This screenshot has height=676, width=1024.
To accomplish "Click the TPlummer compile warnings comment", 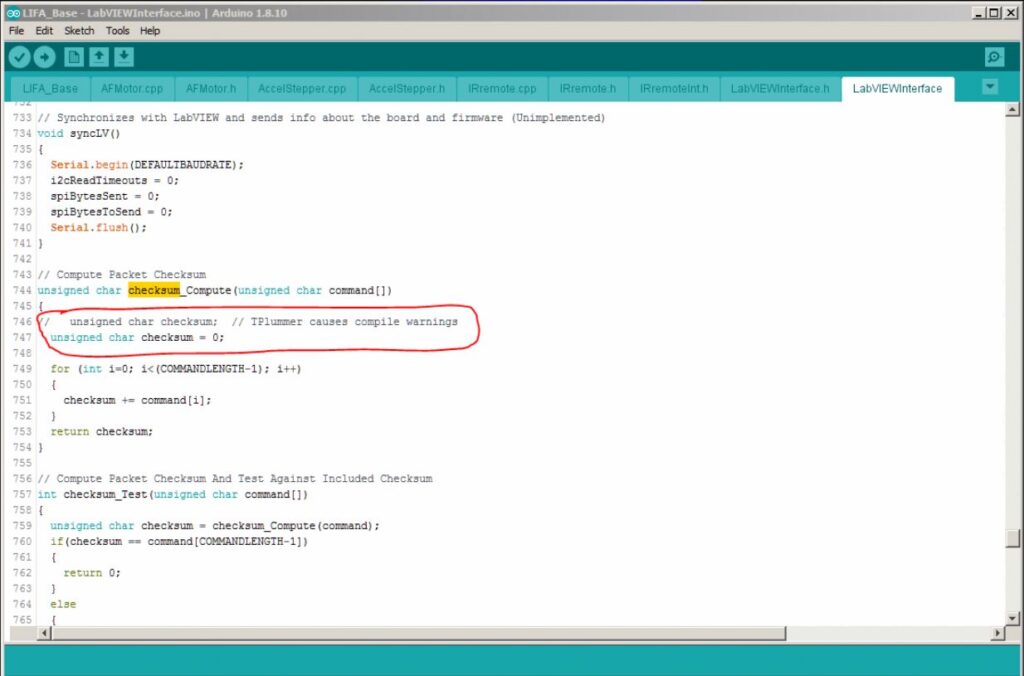I will [345, 321].
